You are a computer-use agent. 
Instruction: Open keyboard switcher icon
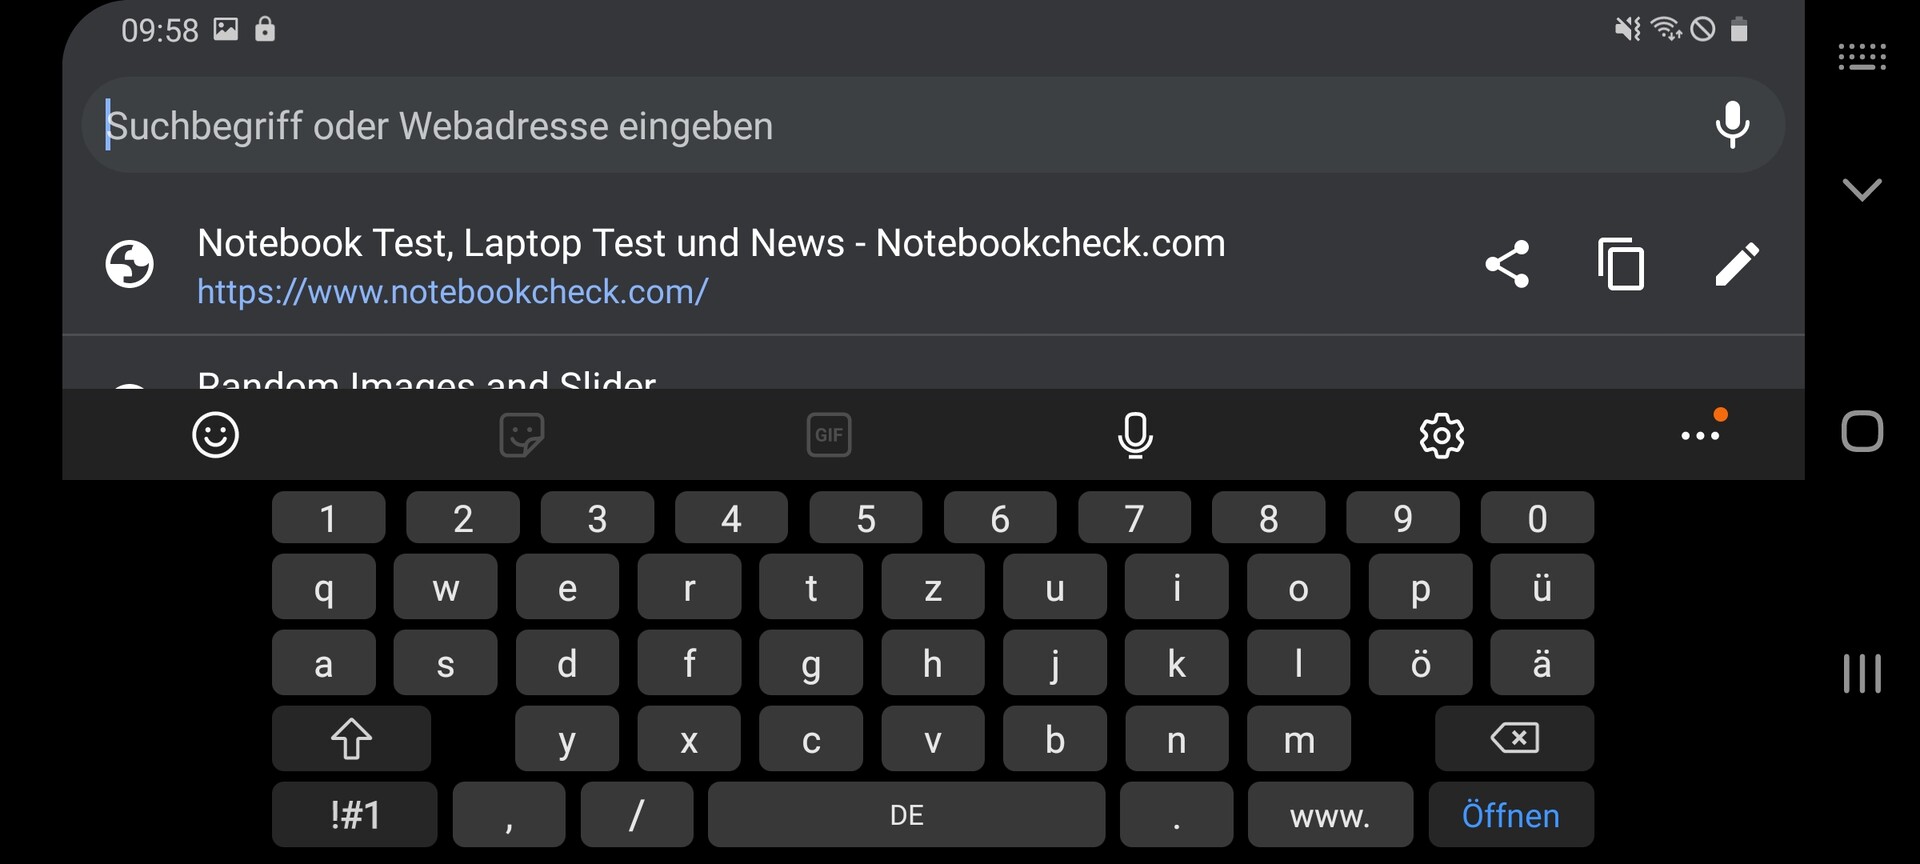pos(1861,57)
